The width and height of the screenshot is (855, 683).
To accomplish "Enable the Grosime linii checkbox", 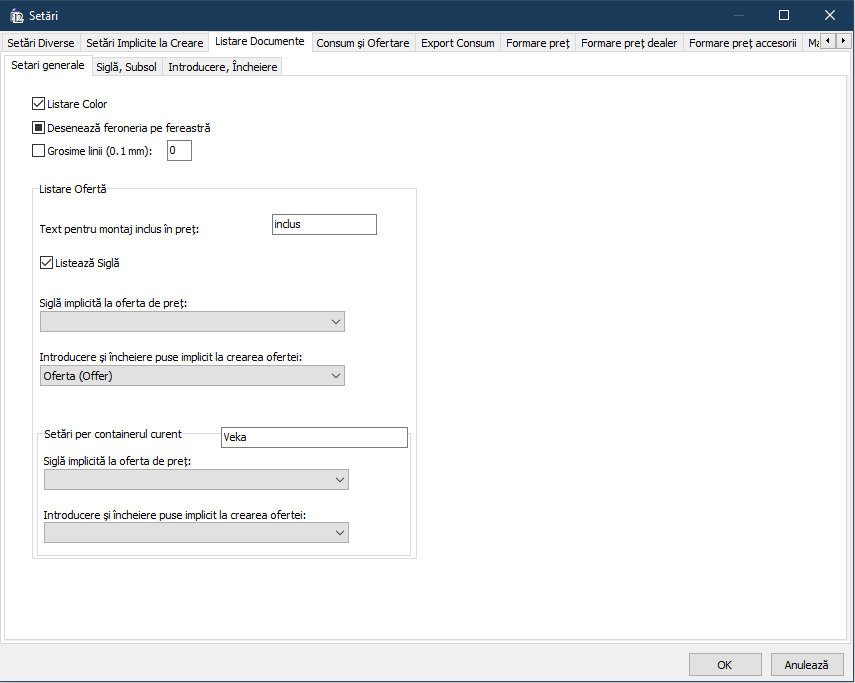I will tap(39, 151).
